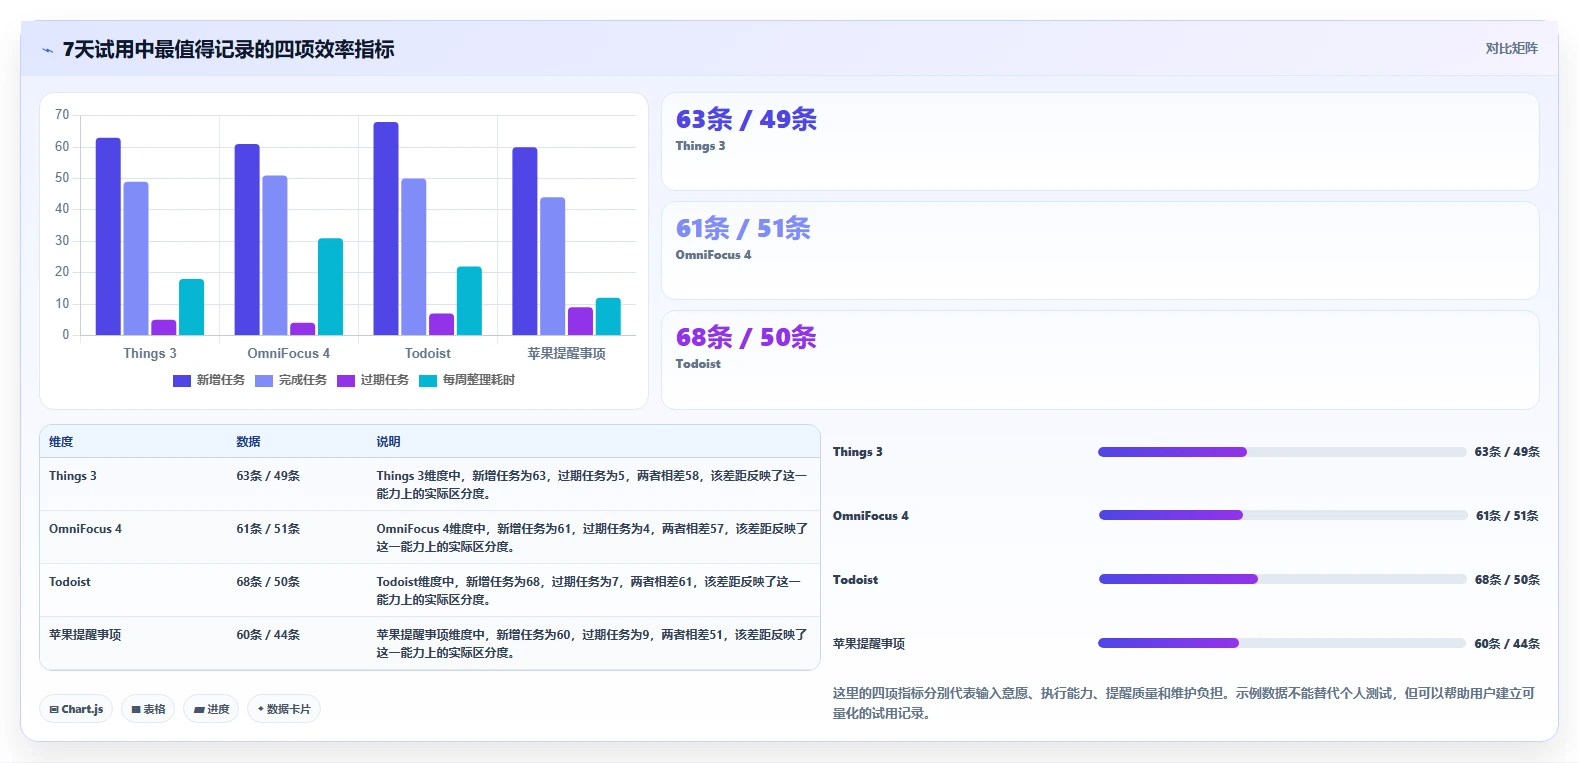Click the 63条 / 49条 value beside progress bar
This screenshot has width=1579, height=763.
pos(1507,452)
